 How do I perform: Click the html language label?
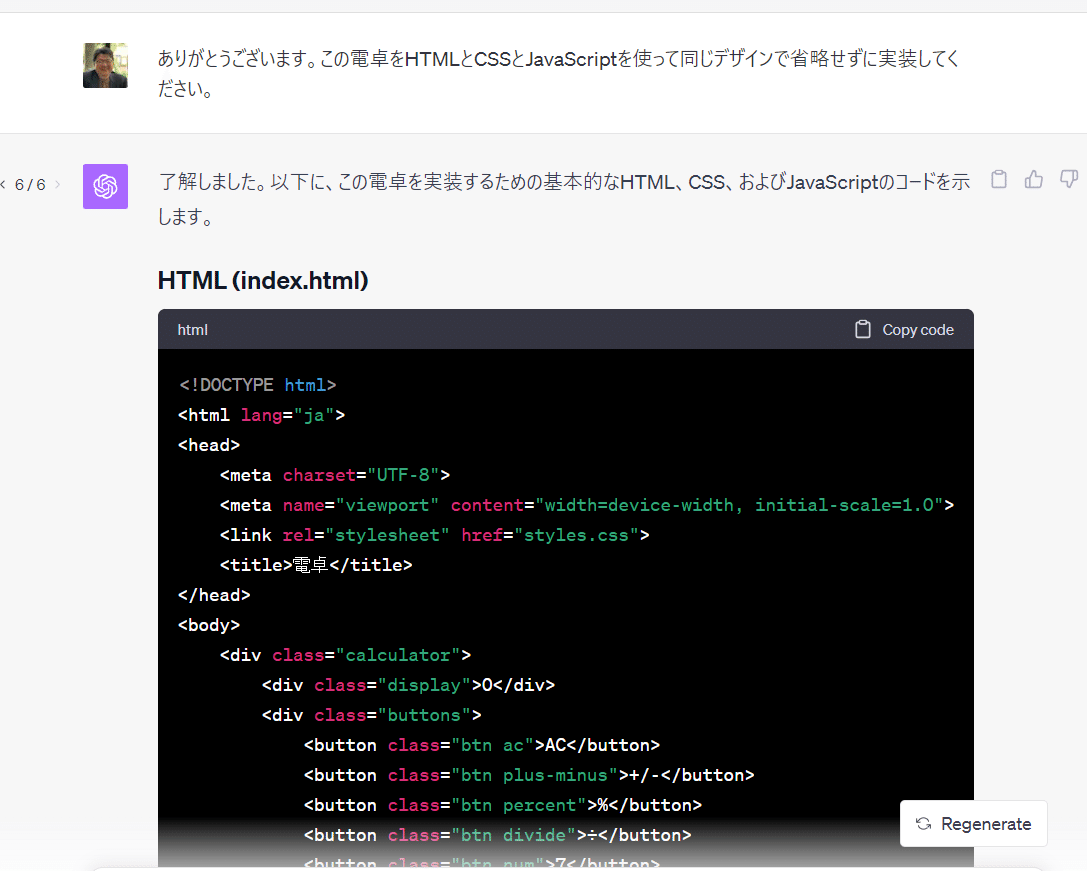tap(192, 330)
